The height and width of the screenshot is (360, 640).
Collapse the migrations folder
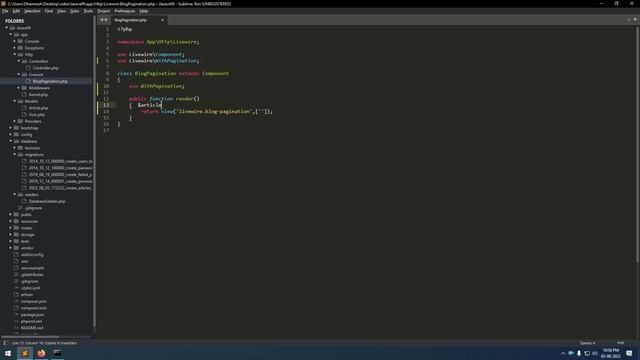pos(15,155)
